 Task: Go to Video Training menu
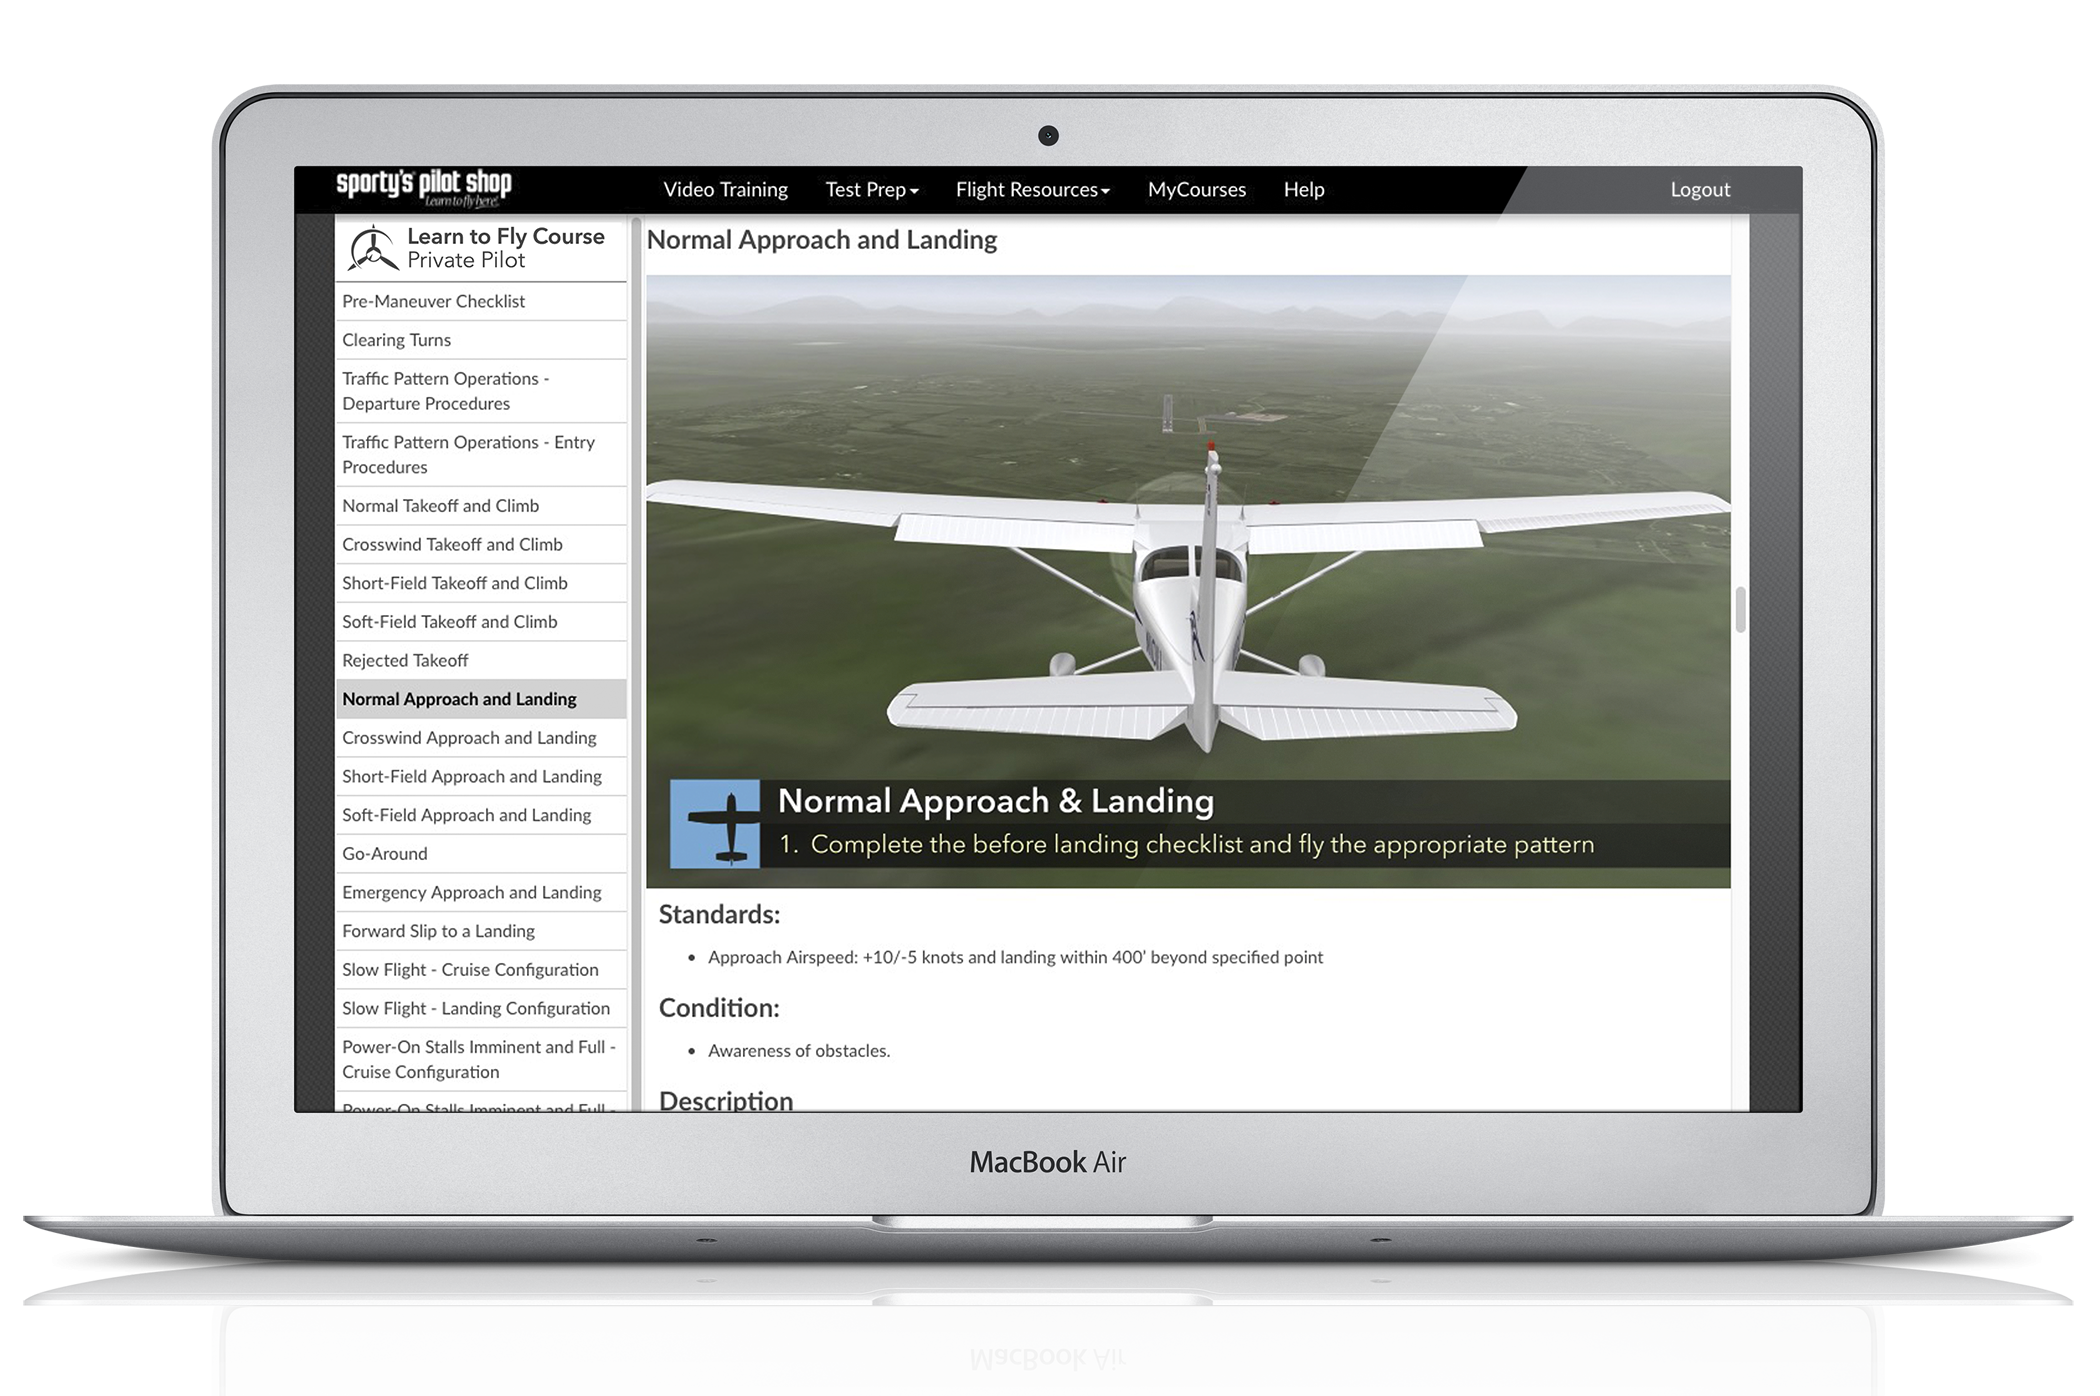[x=725, y=190]
